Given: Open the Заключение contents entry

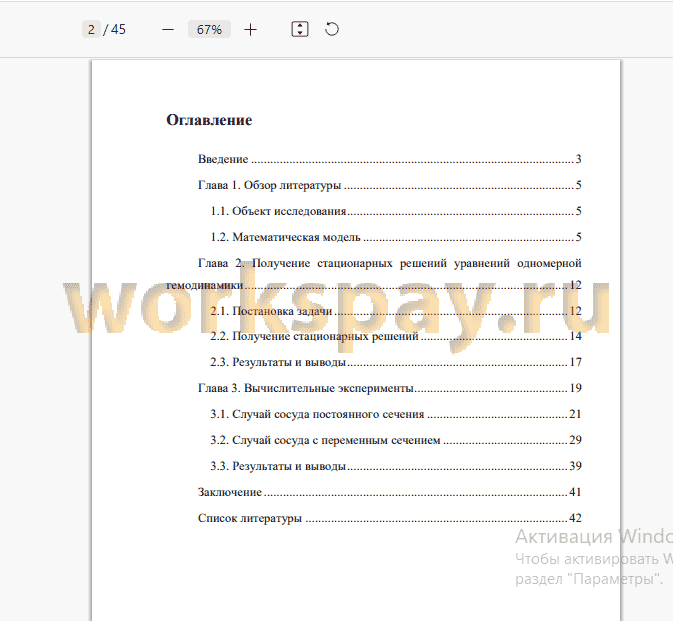Looking at the screenshot, I should coord(389,492).
